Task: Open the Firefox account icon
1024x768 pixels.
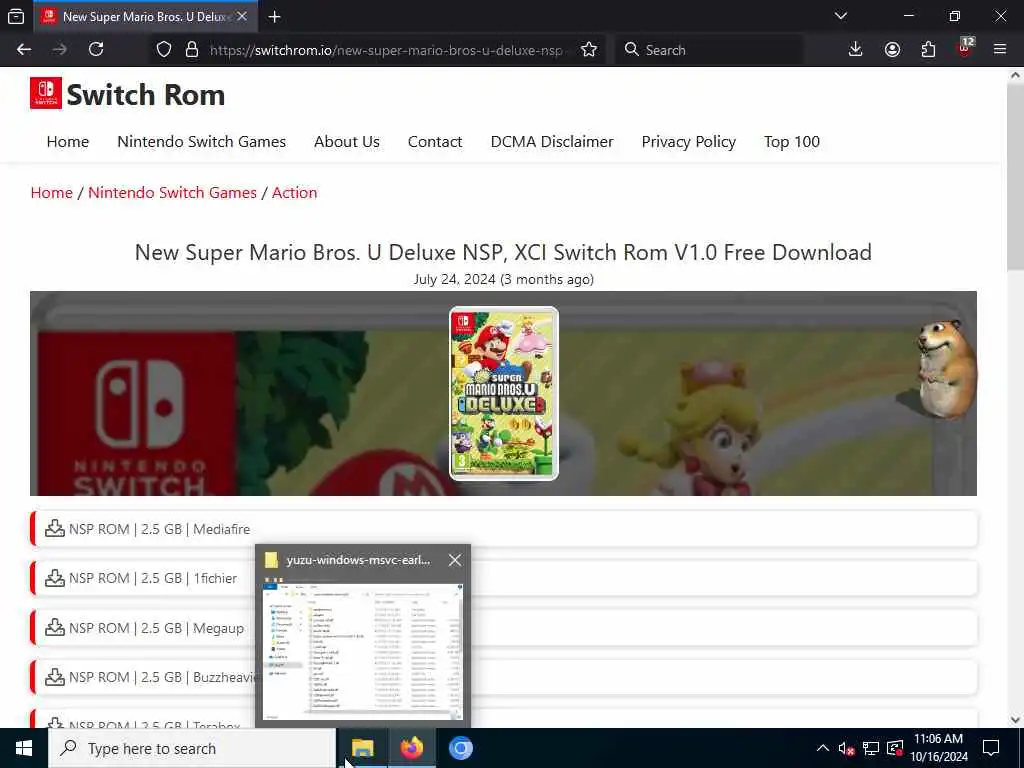Action: point(892,50)
